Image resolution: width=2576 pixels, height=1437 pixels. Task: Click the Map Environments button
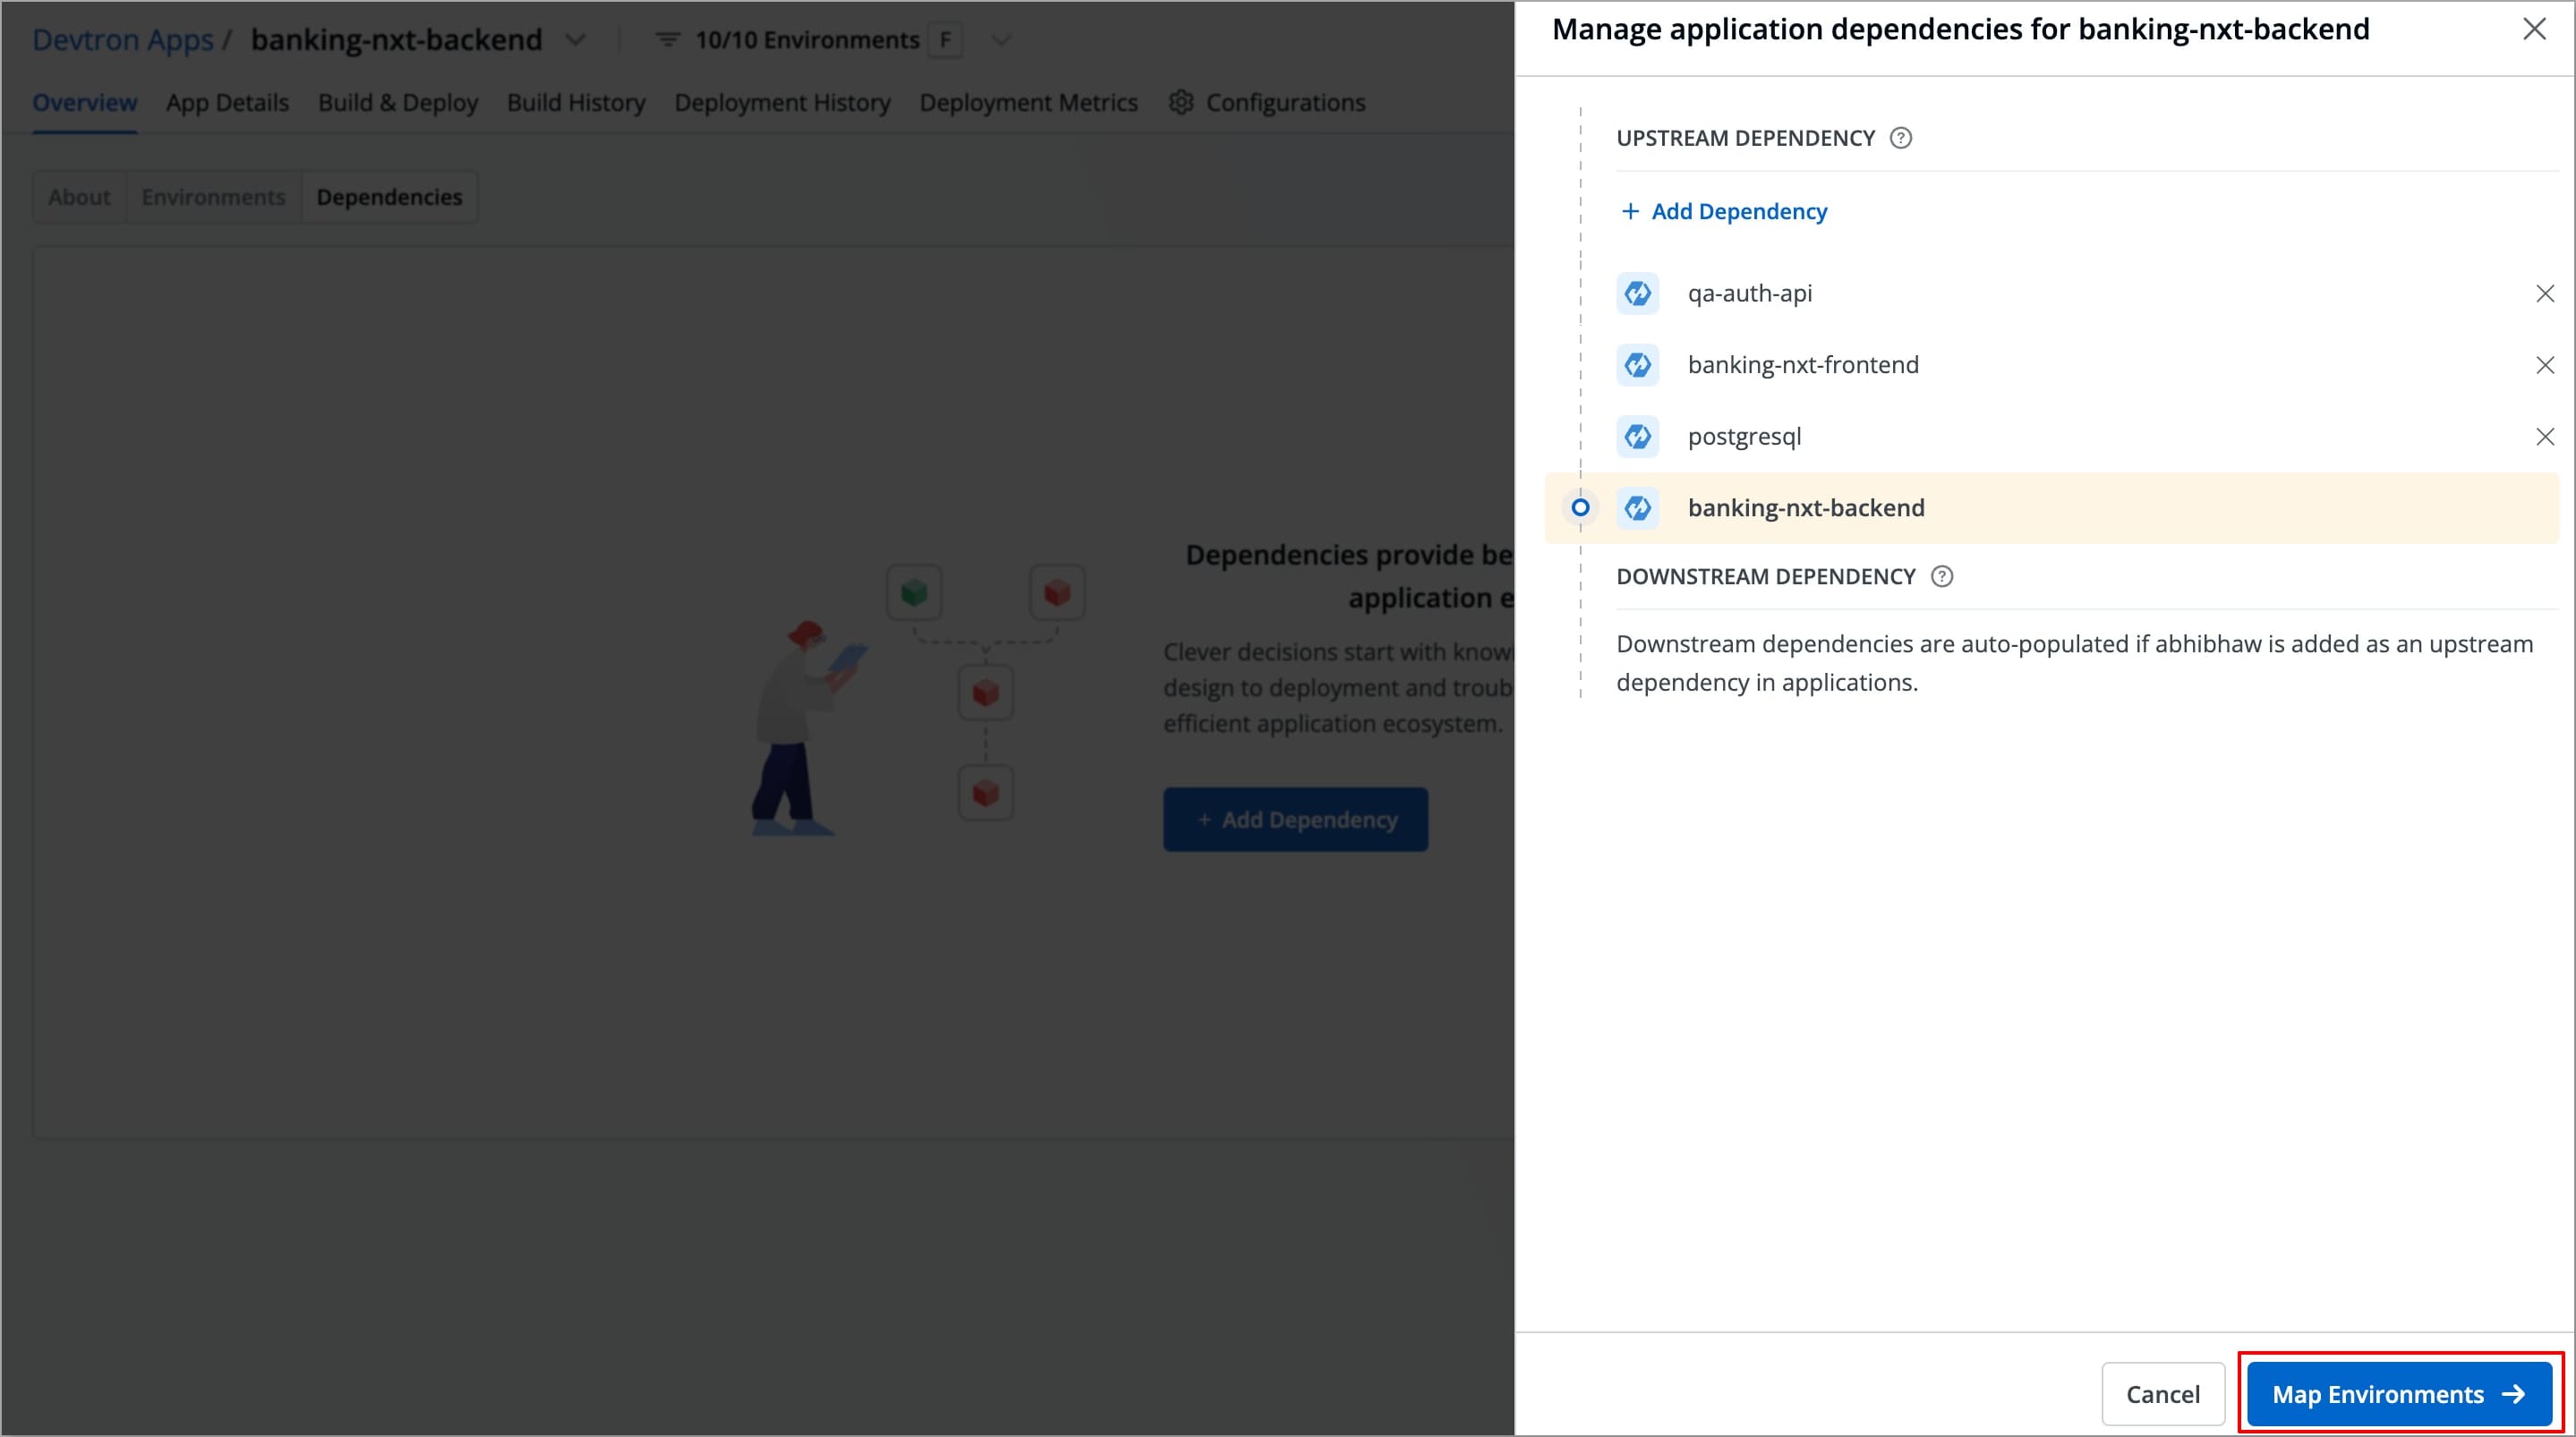[2399, 1394]
